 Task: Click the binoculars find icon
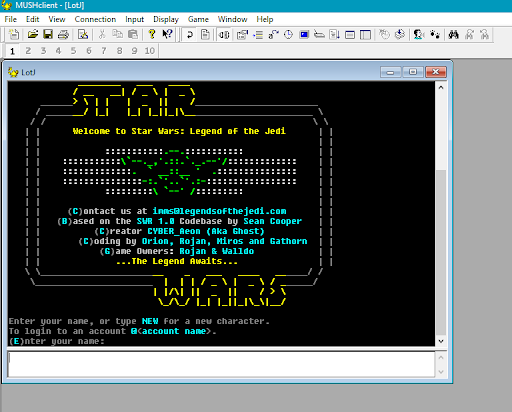click(453, 34)
